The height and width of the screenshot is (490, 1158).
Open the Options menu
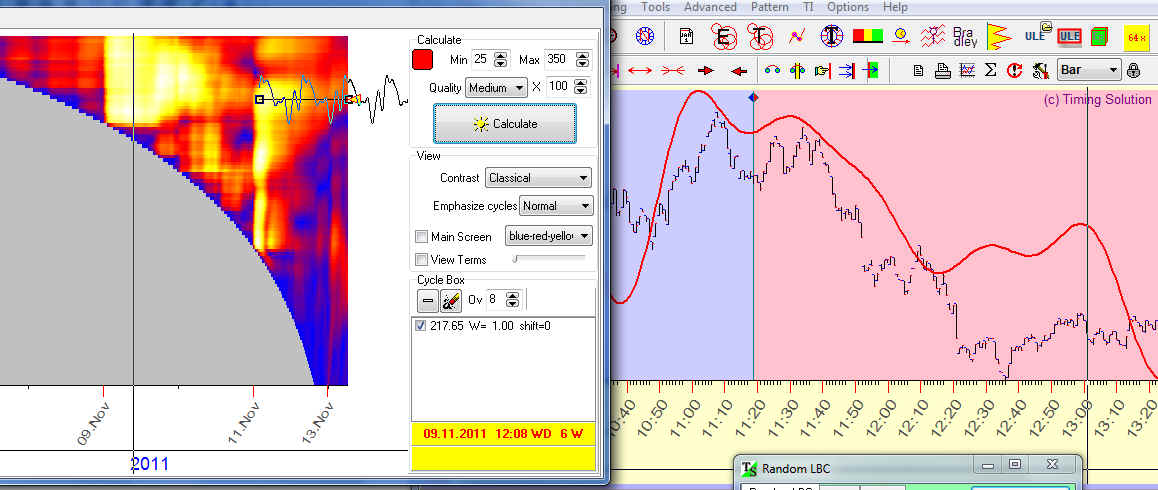(x=847, y=7)
